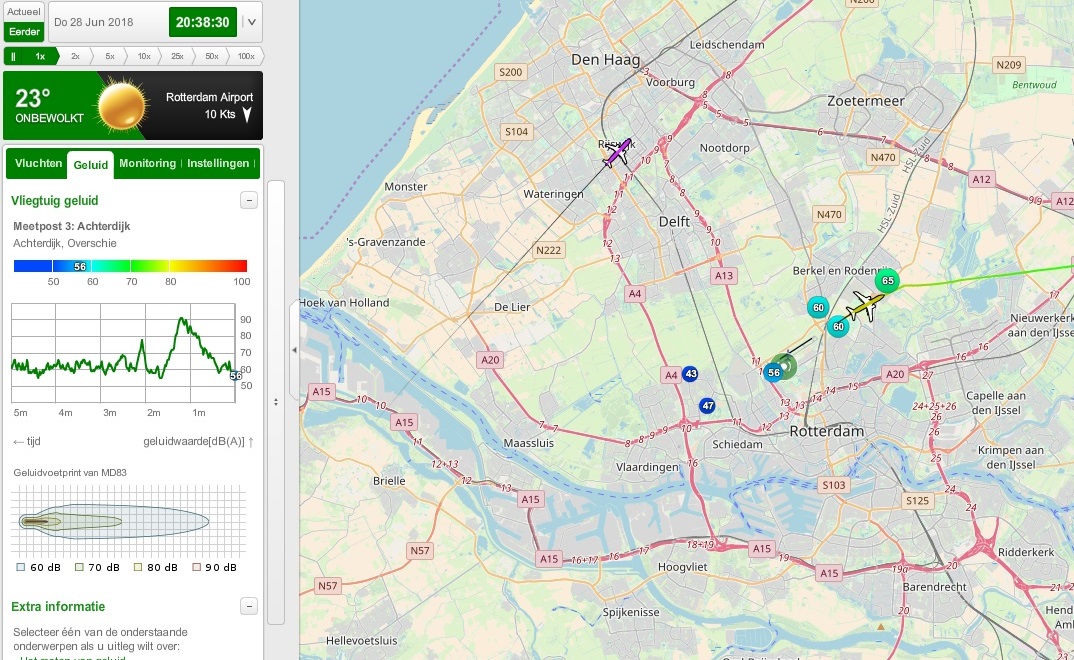This screenshot has width=1074, height=660.
Task: Click the 80 dB legend swatch
Action: [138, 567]
